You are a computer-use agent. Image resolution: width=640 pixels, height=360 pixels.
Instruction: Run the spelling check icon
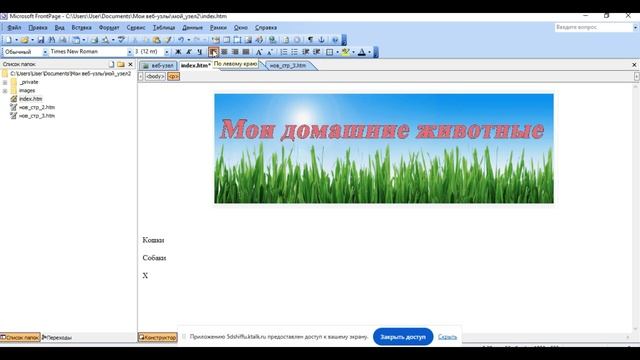point(121,40)
